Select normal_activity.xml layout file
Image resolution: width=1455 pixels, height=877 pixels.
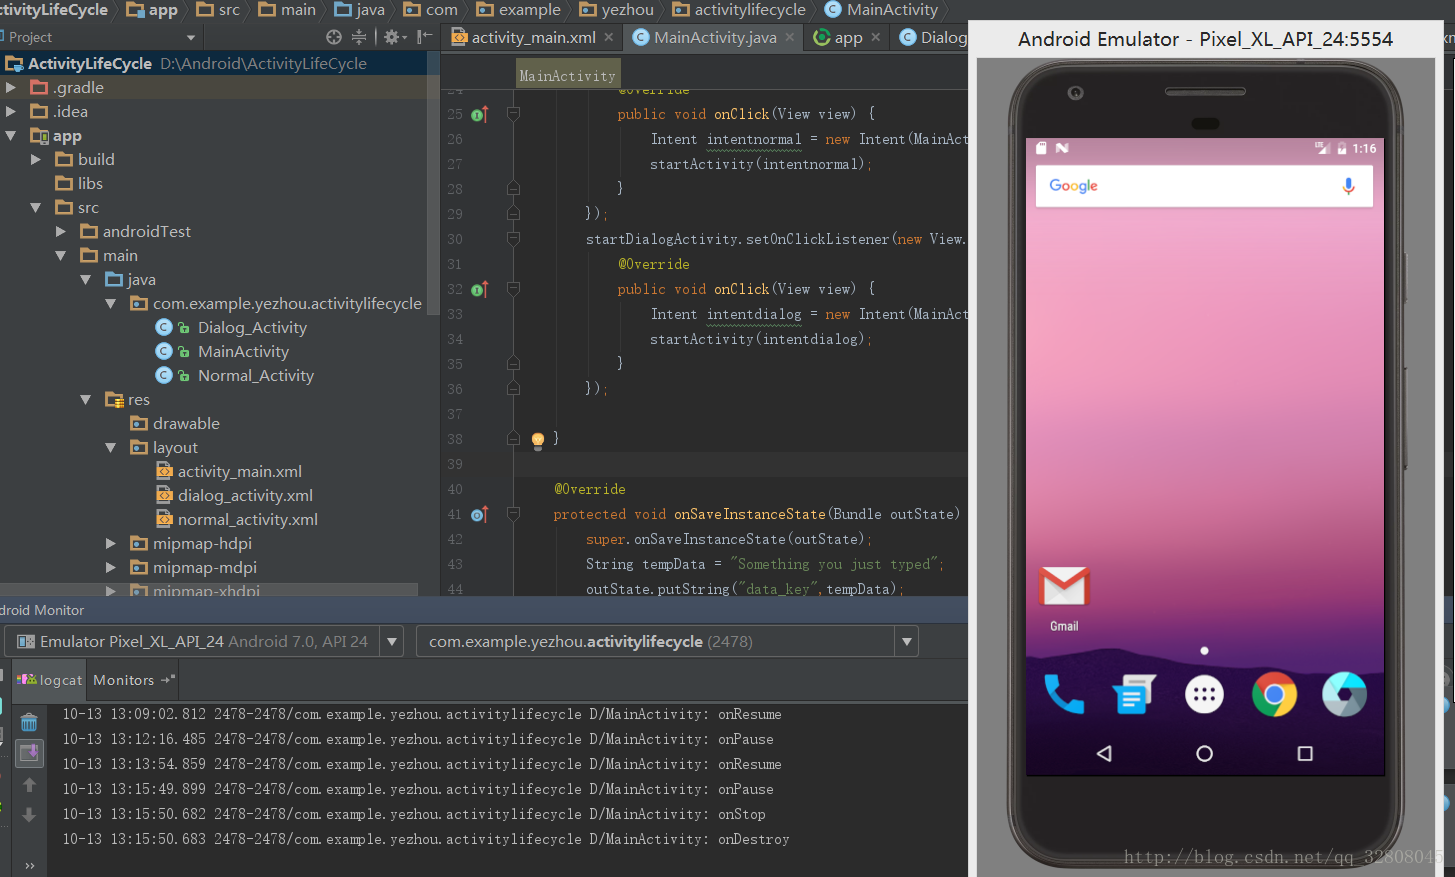tap(247, 519)
